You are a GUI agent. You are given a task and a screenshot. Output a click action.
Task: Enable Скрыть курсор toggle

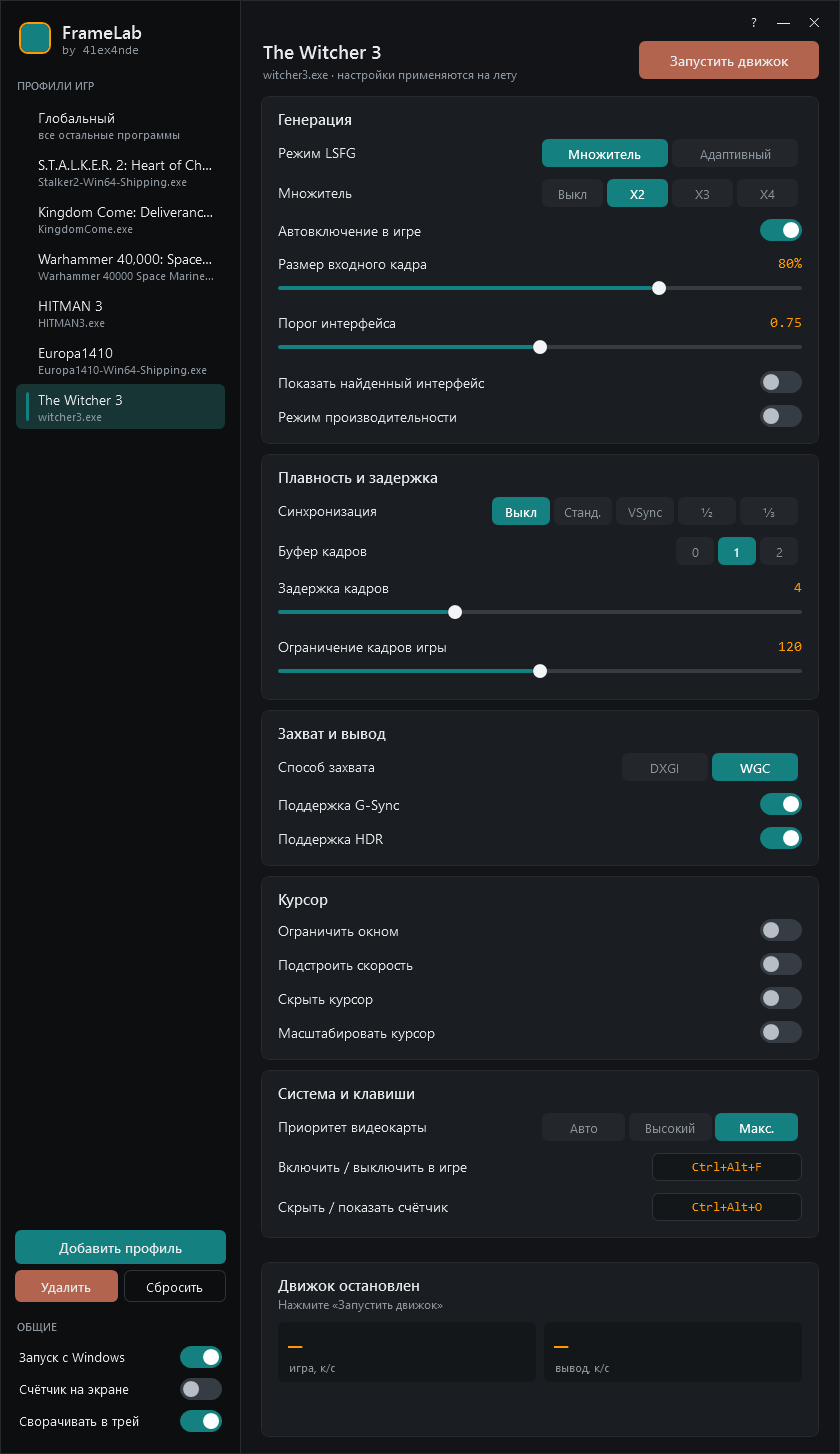[x=781, y=998]
